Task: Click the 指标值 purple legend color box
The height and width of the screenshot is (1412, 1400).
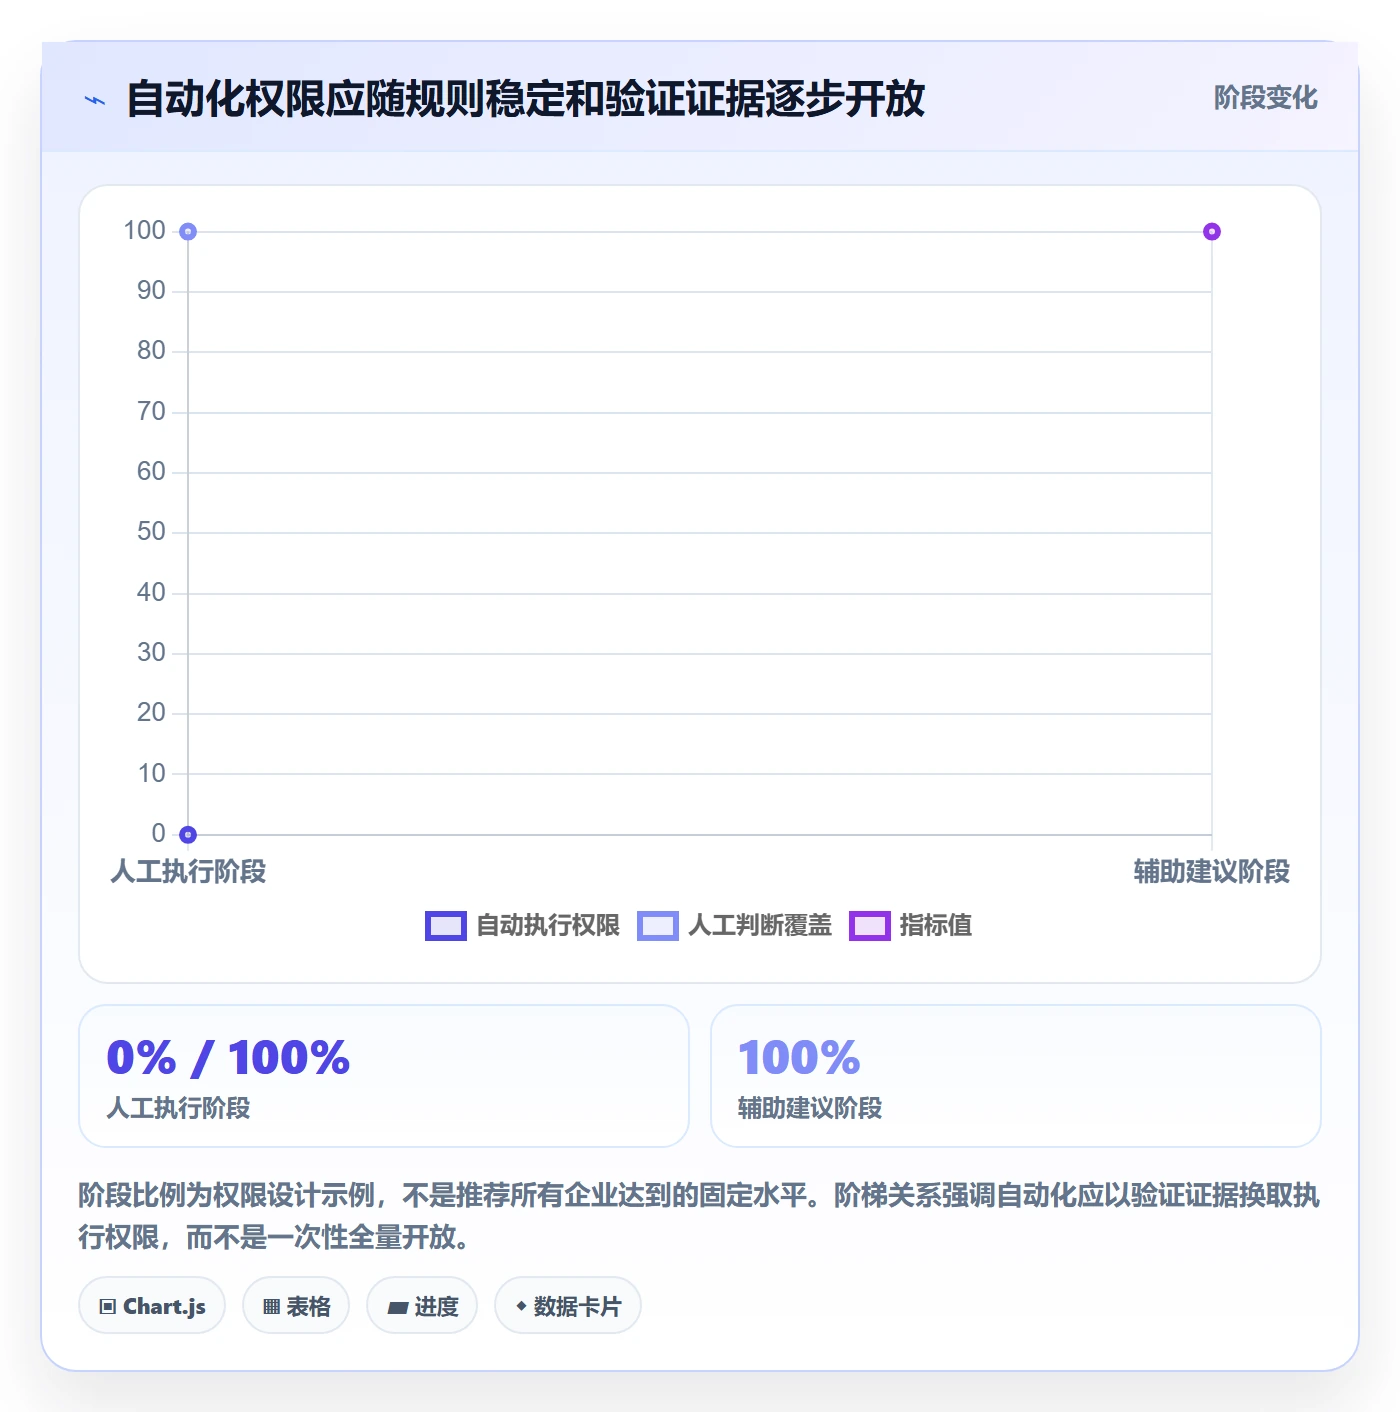Action: point(870,926)
